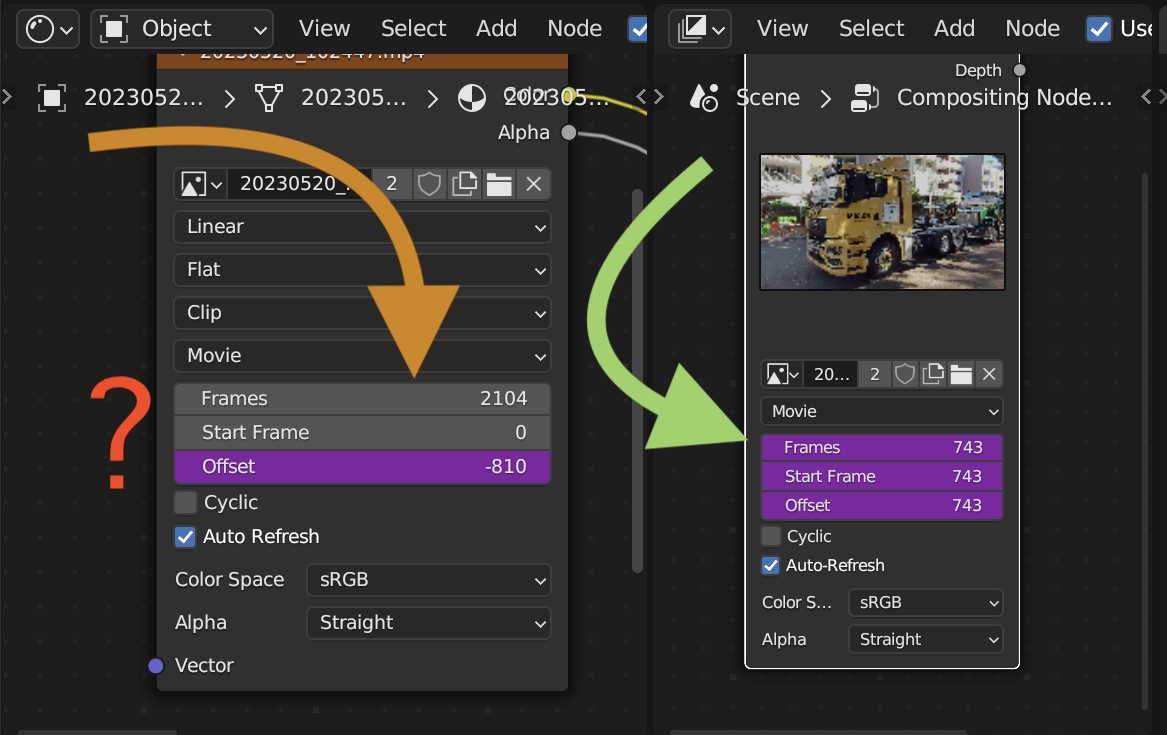
Task: Unlink image with X in shader node
Action: (534, 184)
